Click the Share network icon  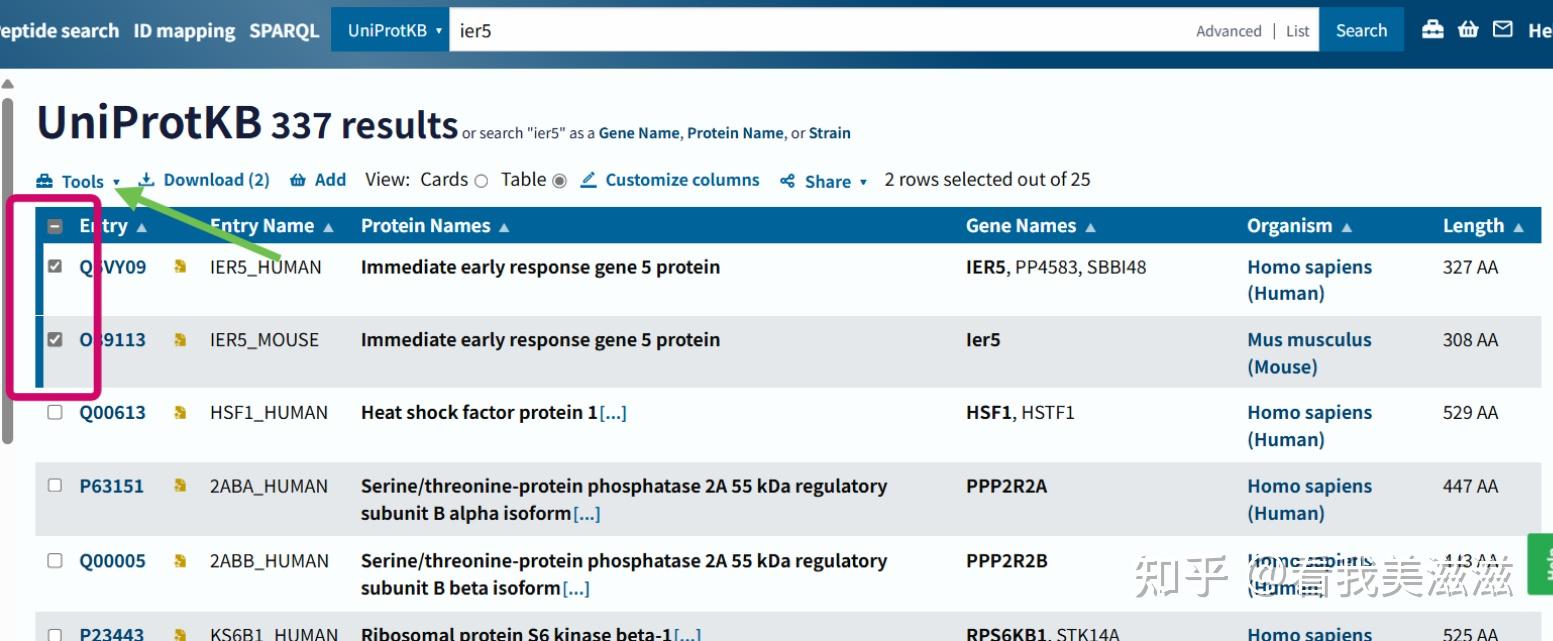(789, 181)
